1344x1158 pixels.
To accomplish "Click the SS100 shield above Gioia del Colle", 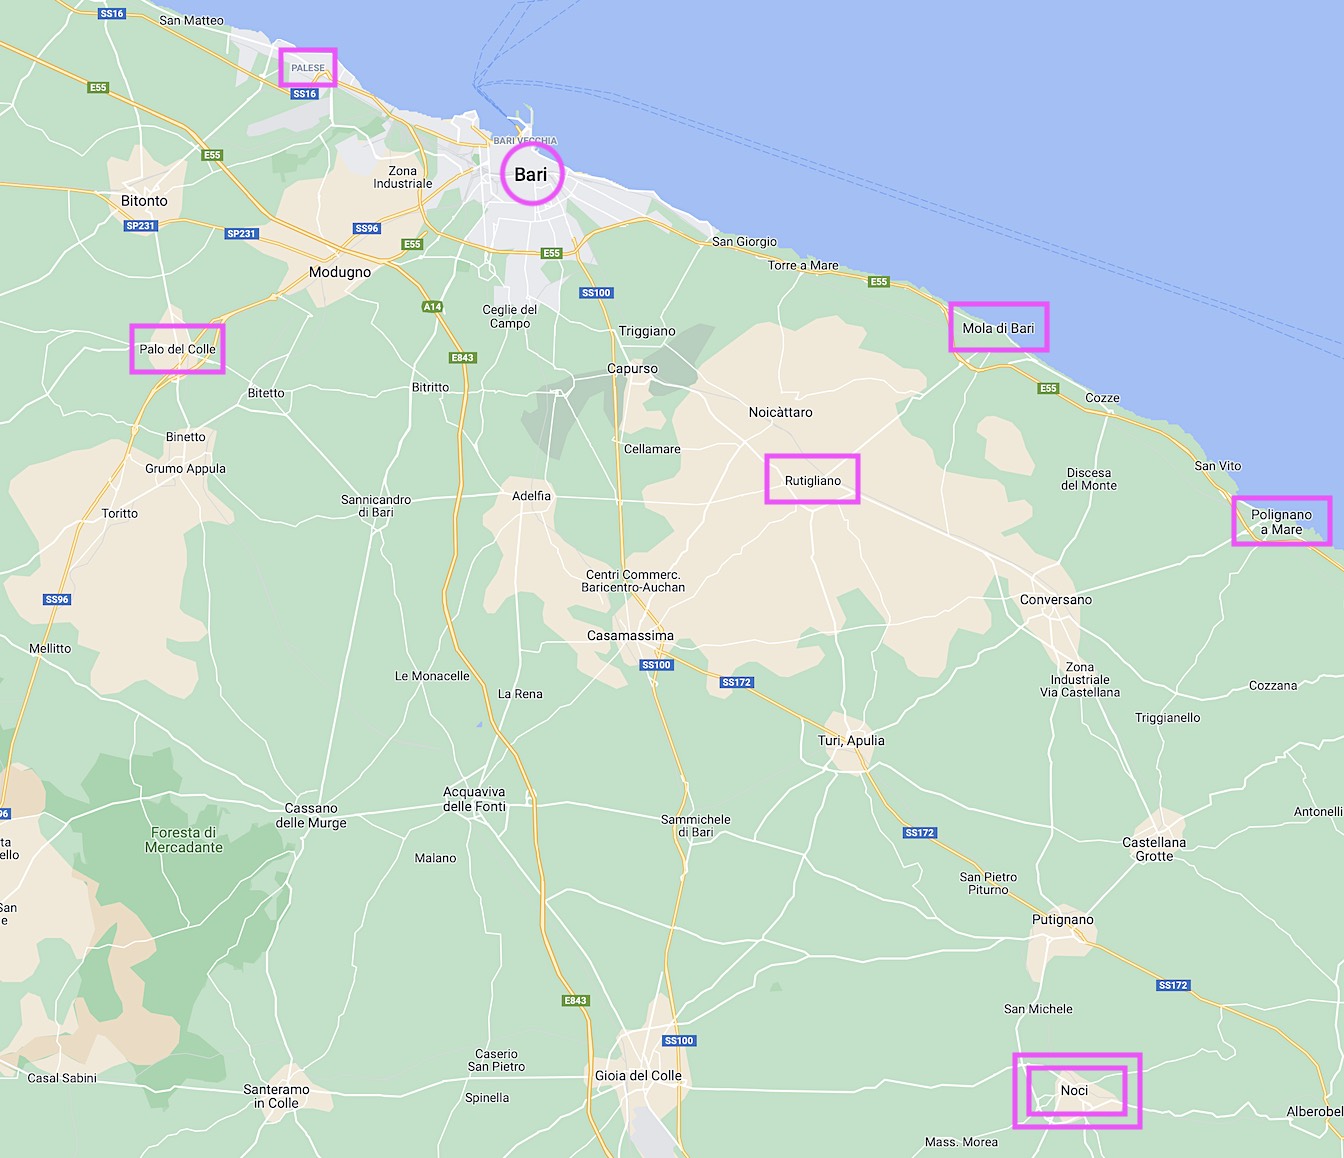I will point(678,1041).
